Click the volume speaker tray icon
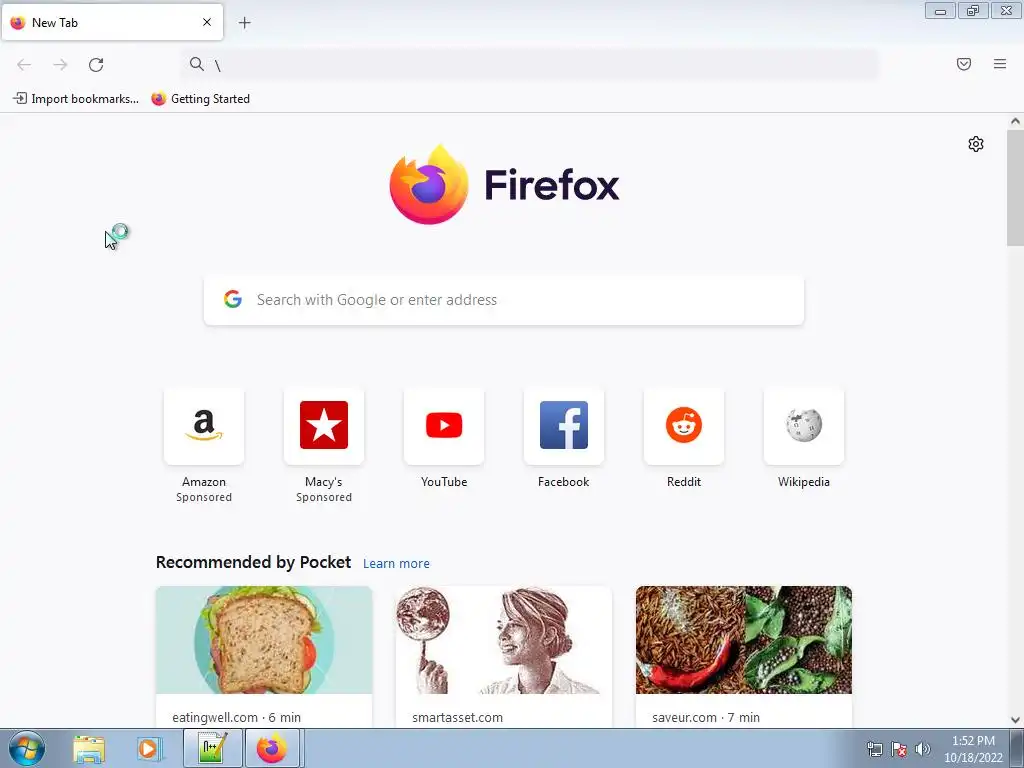 922,749
